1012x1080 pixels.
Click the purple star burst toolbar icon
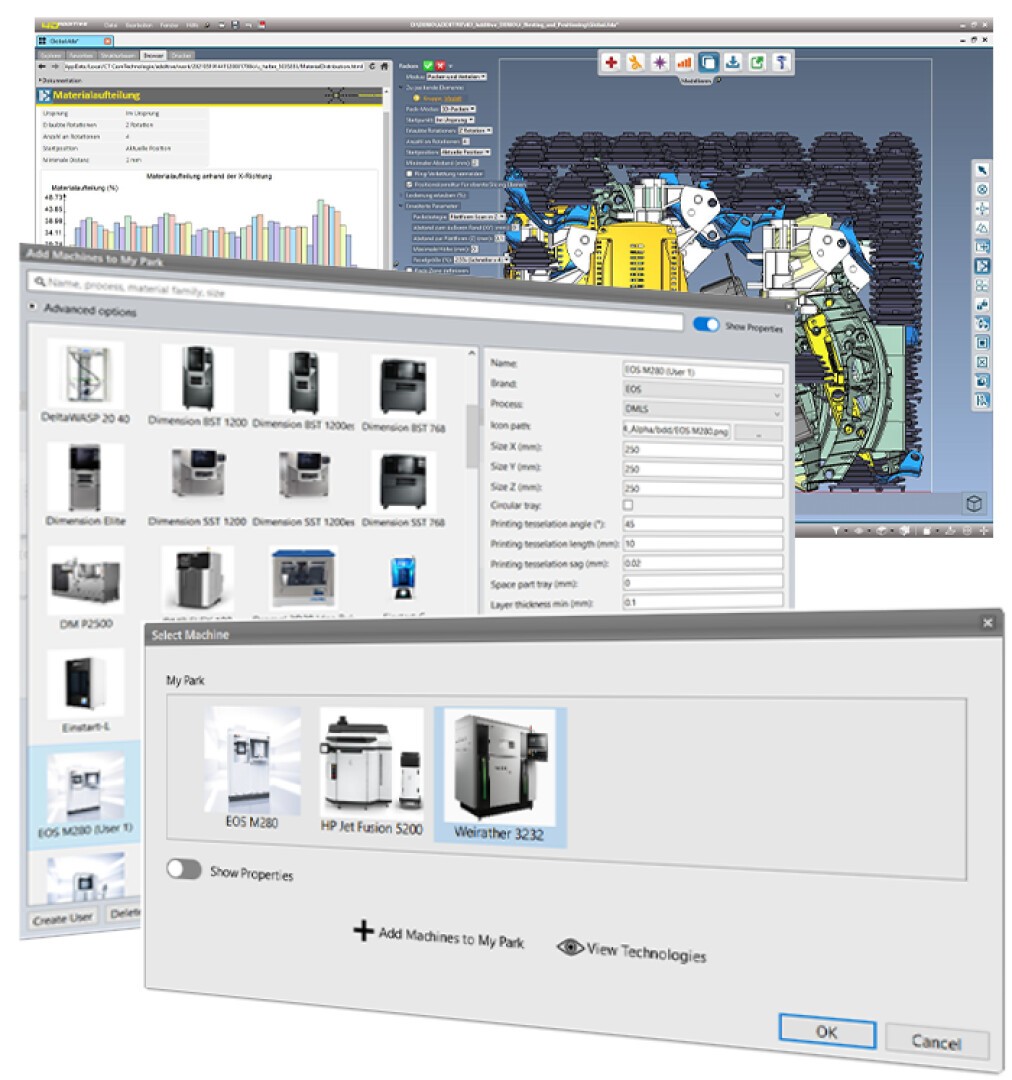point(659,63)
